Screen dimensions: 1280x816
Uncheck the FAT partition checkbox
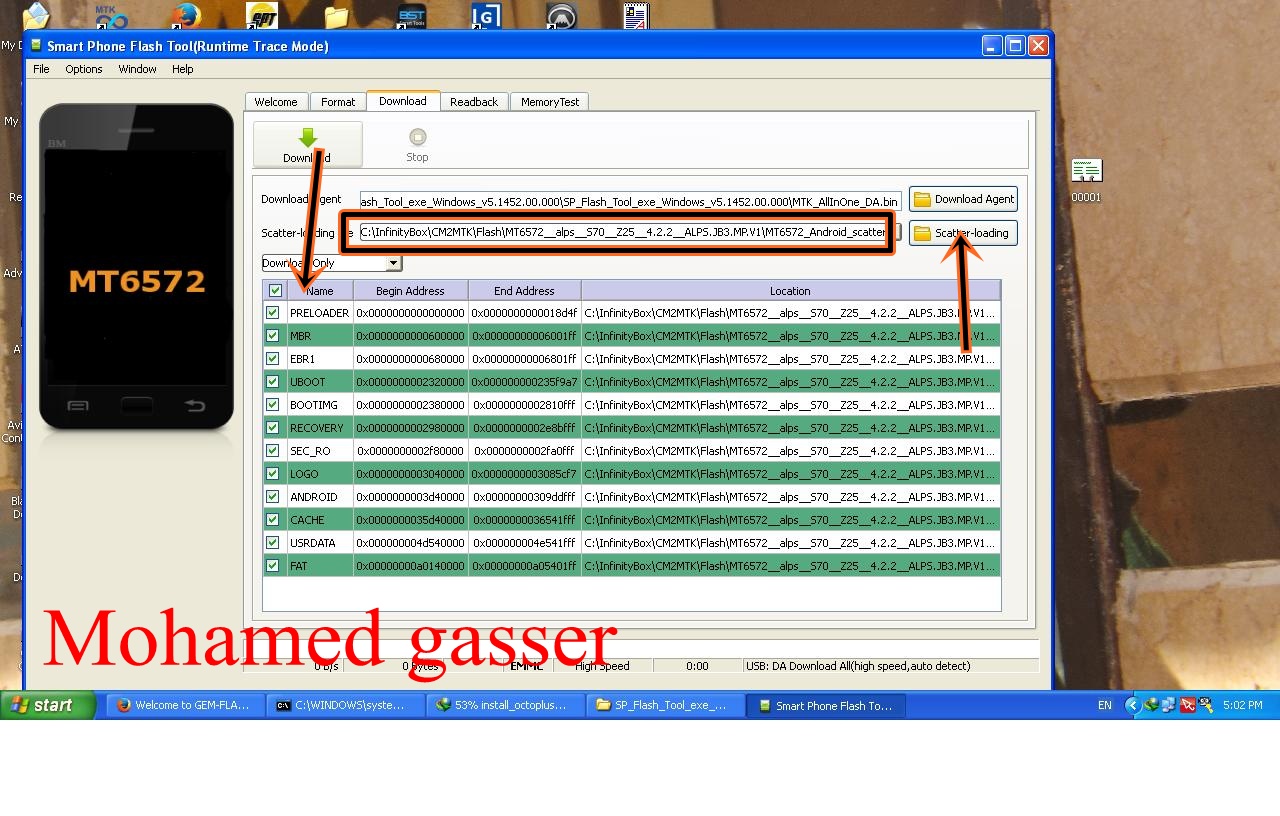tap(272, 566)
